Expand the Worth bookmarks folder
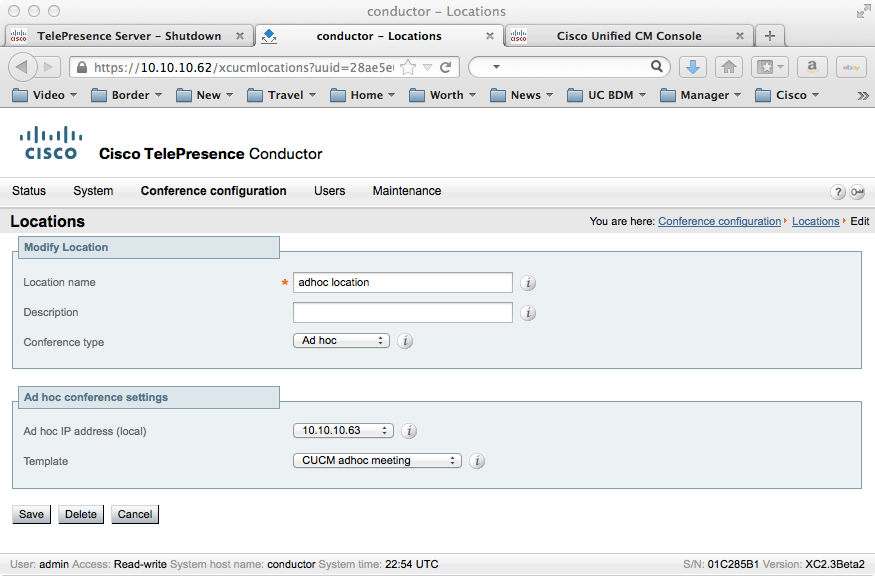The width and height of the screenshot is (875, 576). pos(443,95)
